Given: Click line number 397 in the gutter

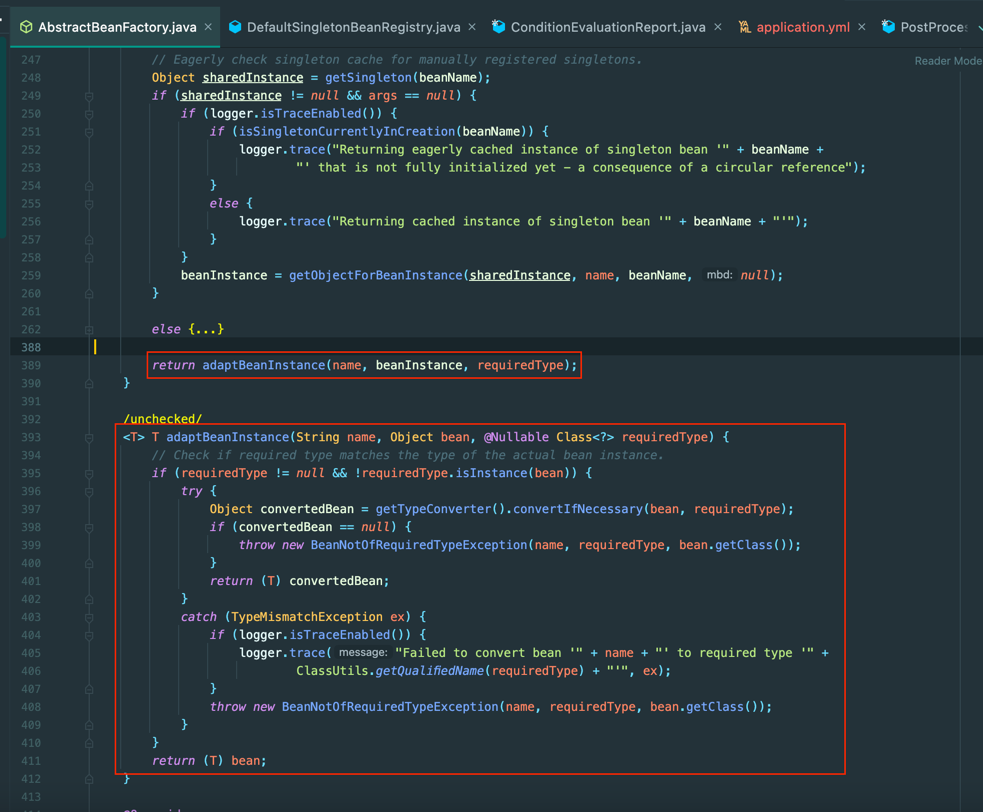Looking at the screenshot, I should click(x=31, y=509).
